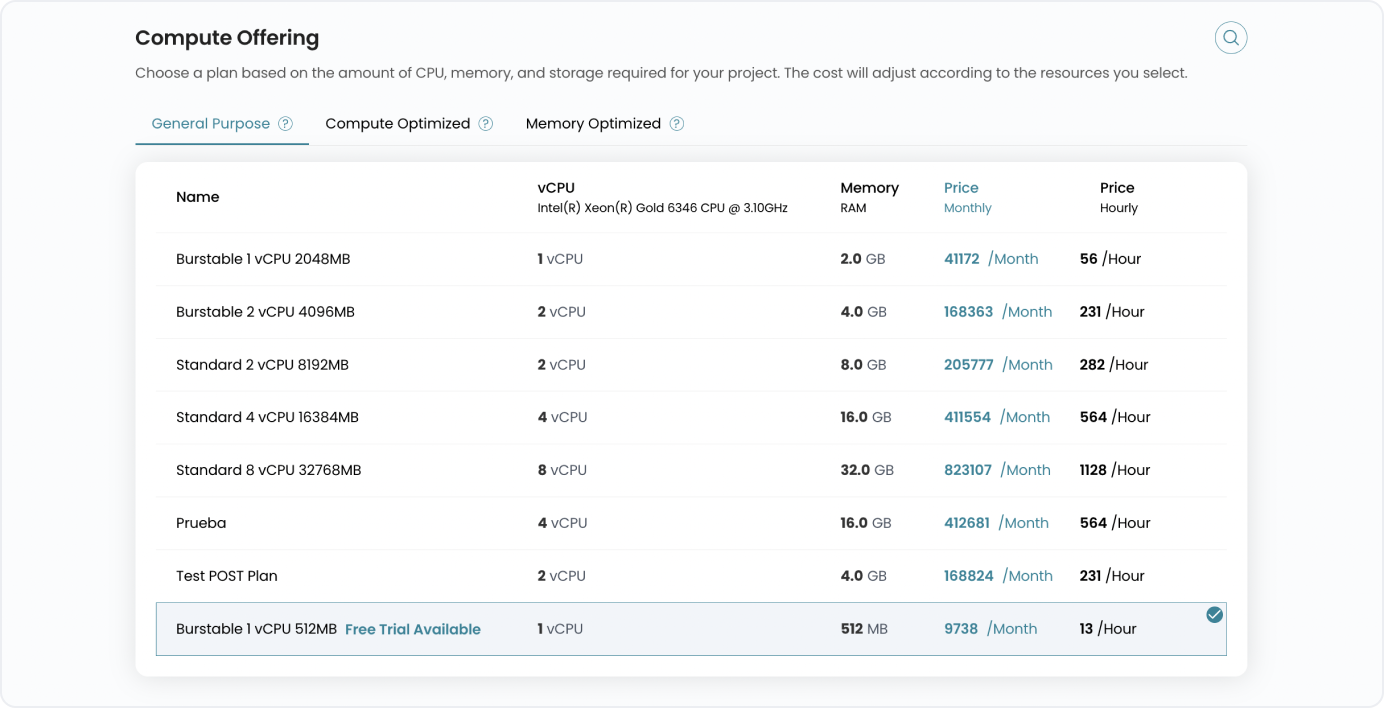Click the Name column header
The image size is (1384, 708).
coord(198,197)
